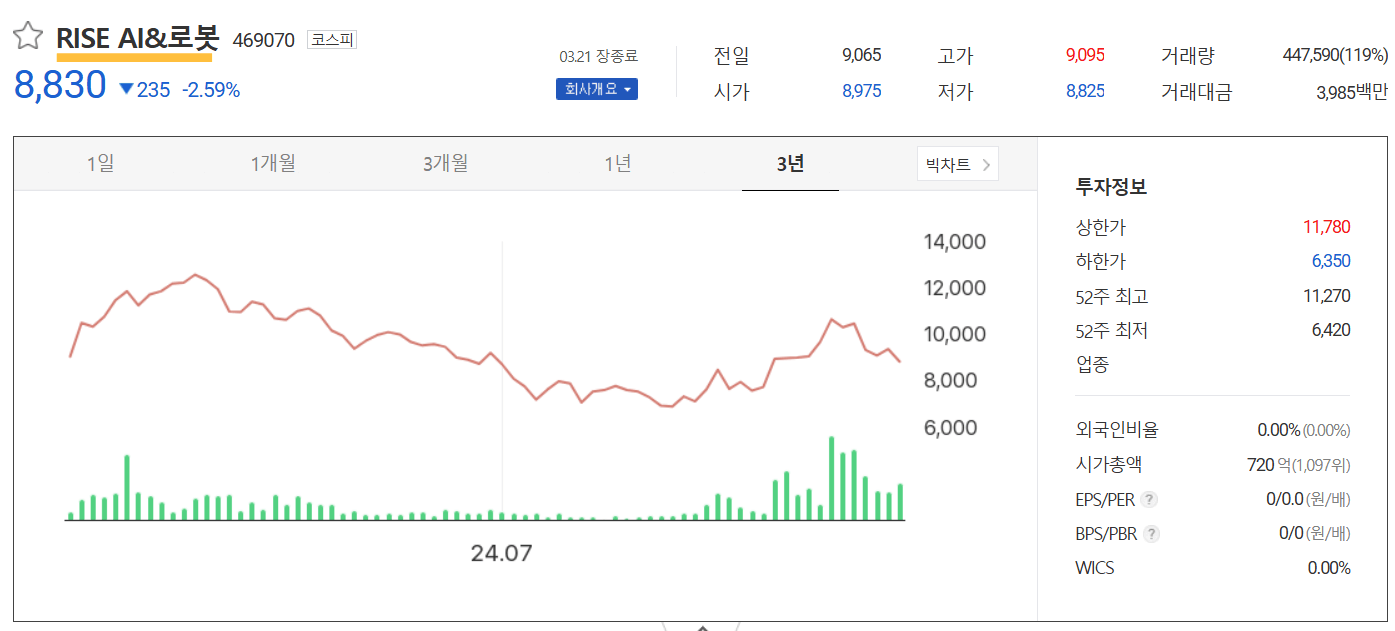This screenshot has width=1395, height=631.
Task: Switch to the 1일 chart tab
Action: (x=99, y=163)
